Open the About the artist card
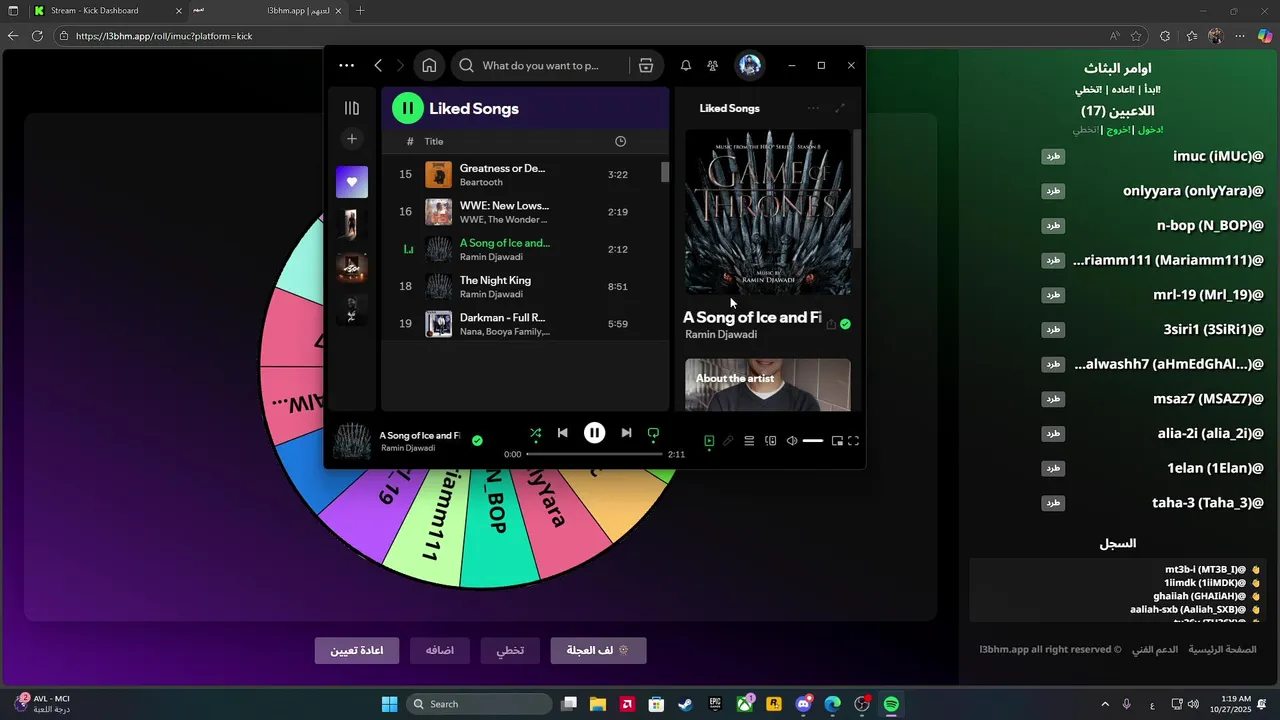Viewport: 1280px width, 720px height. 768,385
